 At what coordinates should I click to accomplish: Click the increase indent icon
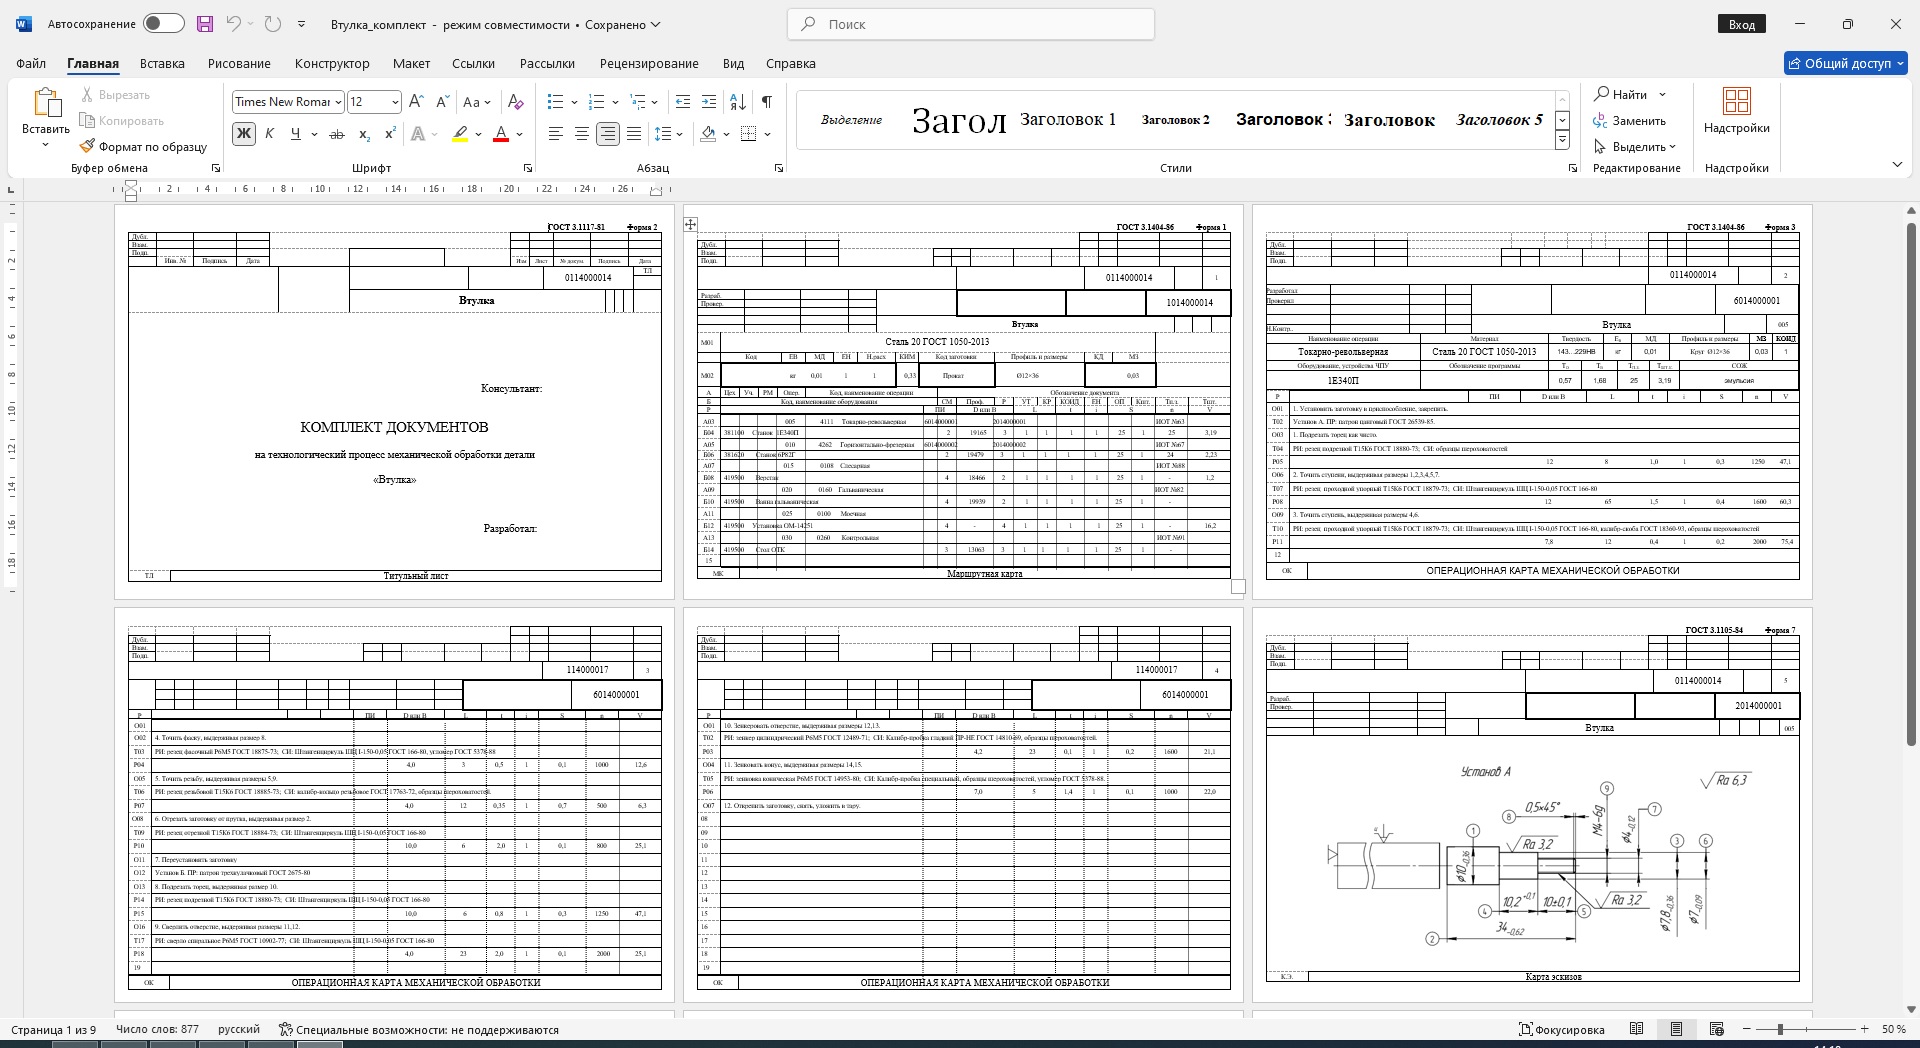pos(709,102)
